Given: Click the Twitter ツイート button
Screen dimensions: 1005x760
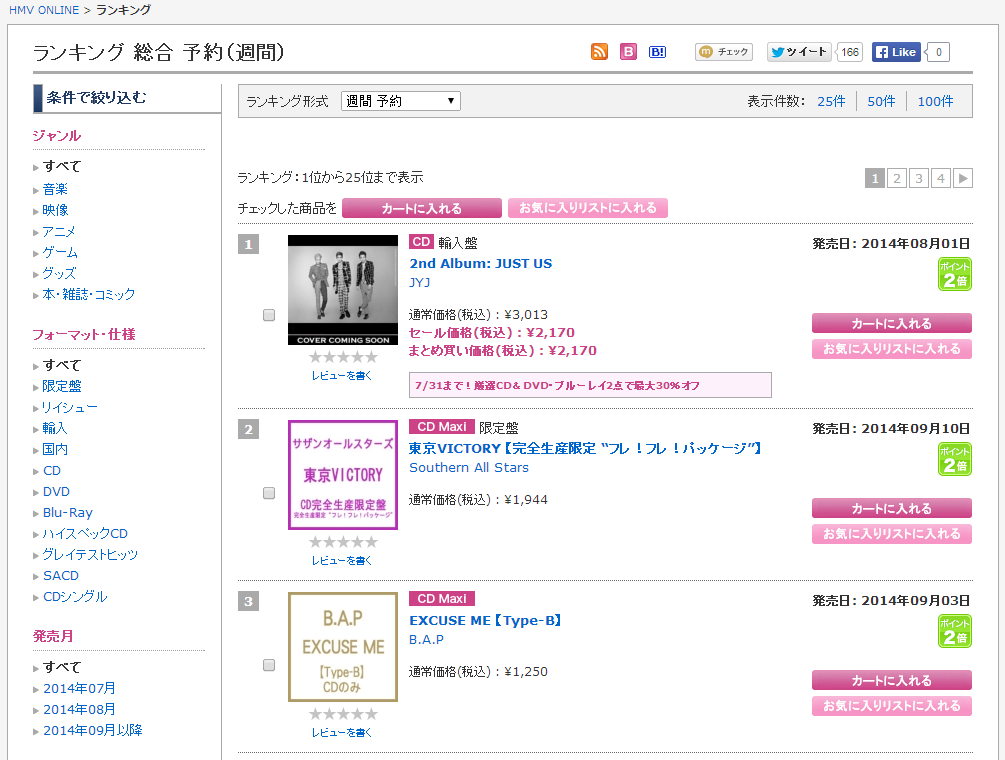Looking at the screenshot, I should coord(799,52).
